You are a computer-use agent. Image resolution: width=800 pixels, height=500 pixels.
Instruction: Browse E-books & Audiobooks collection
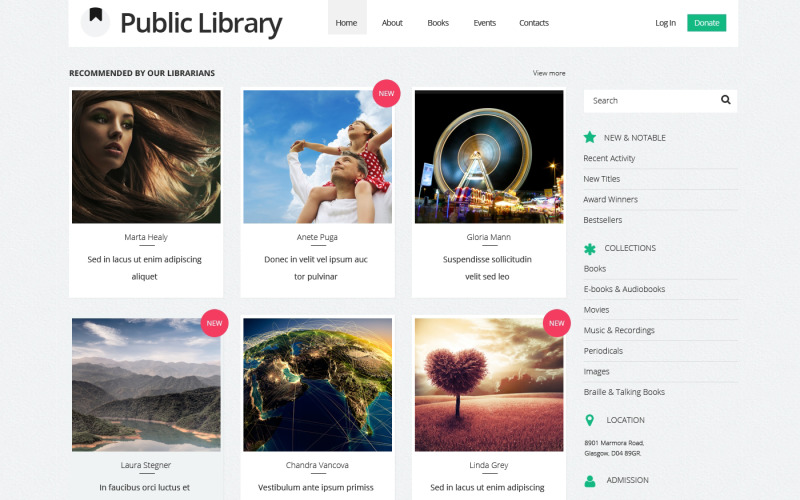(x=624, y=289)
